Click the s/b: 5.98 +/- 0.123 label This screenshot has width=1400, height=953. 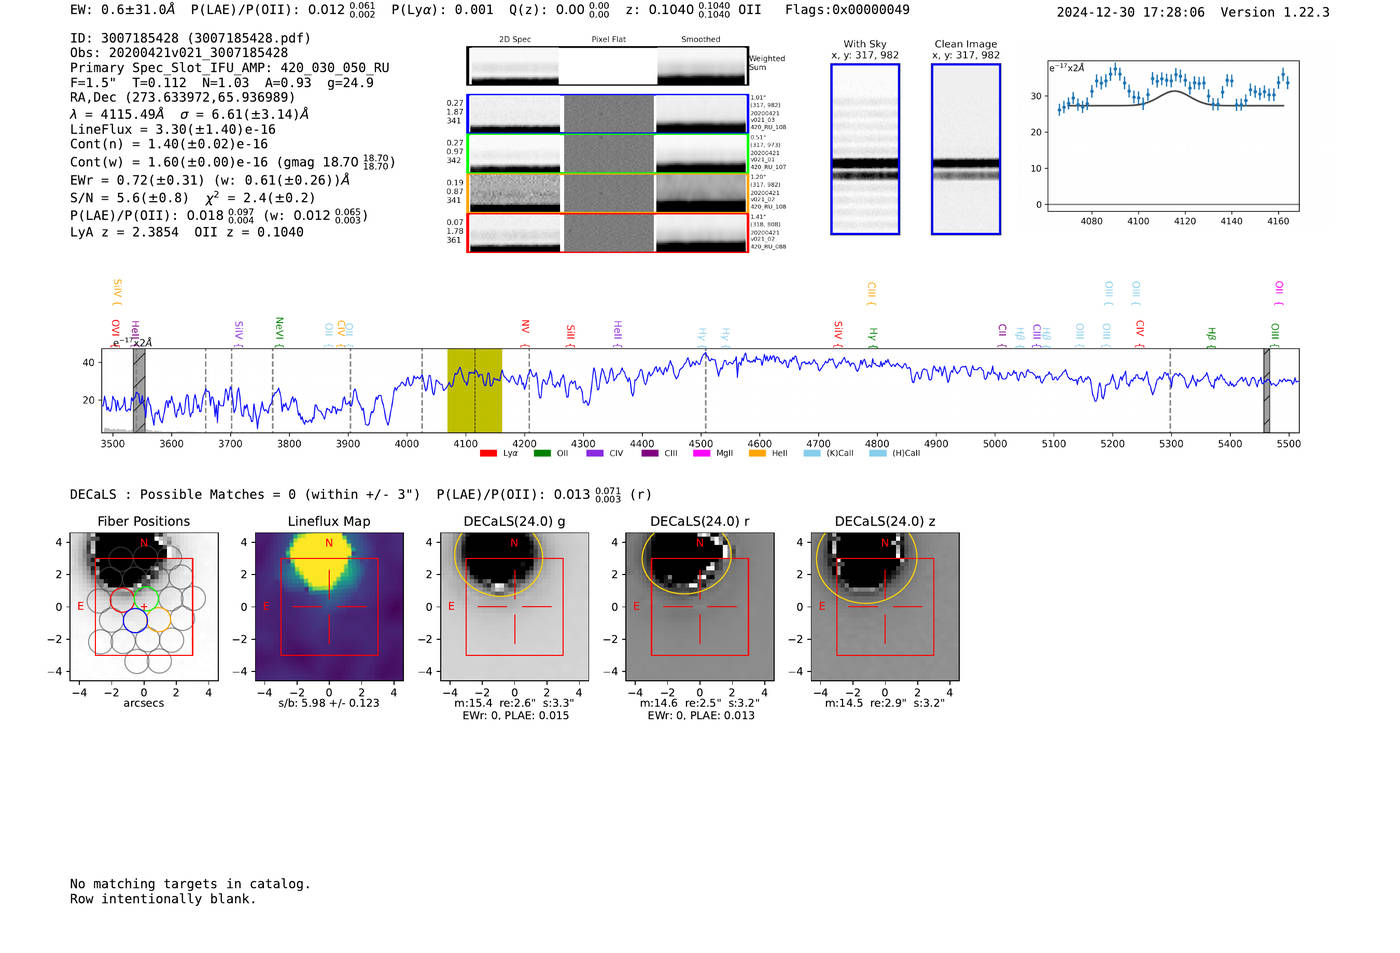[329, 703]
